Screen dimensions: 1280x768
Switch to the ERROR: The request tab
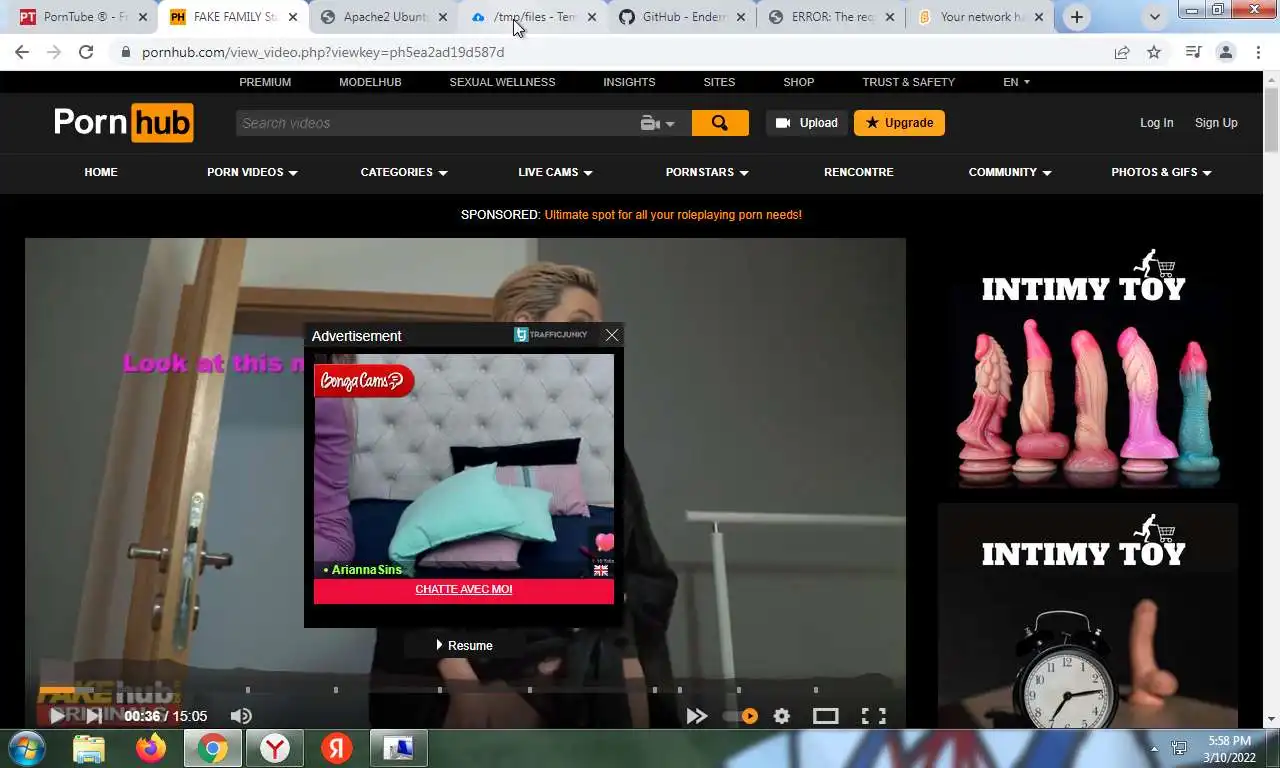832,17
